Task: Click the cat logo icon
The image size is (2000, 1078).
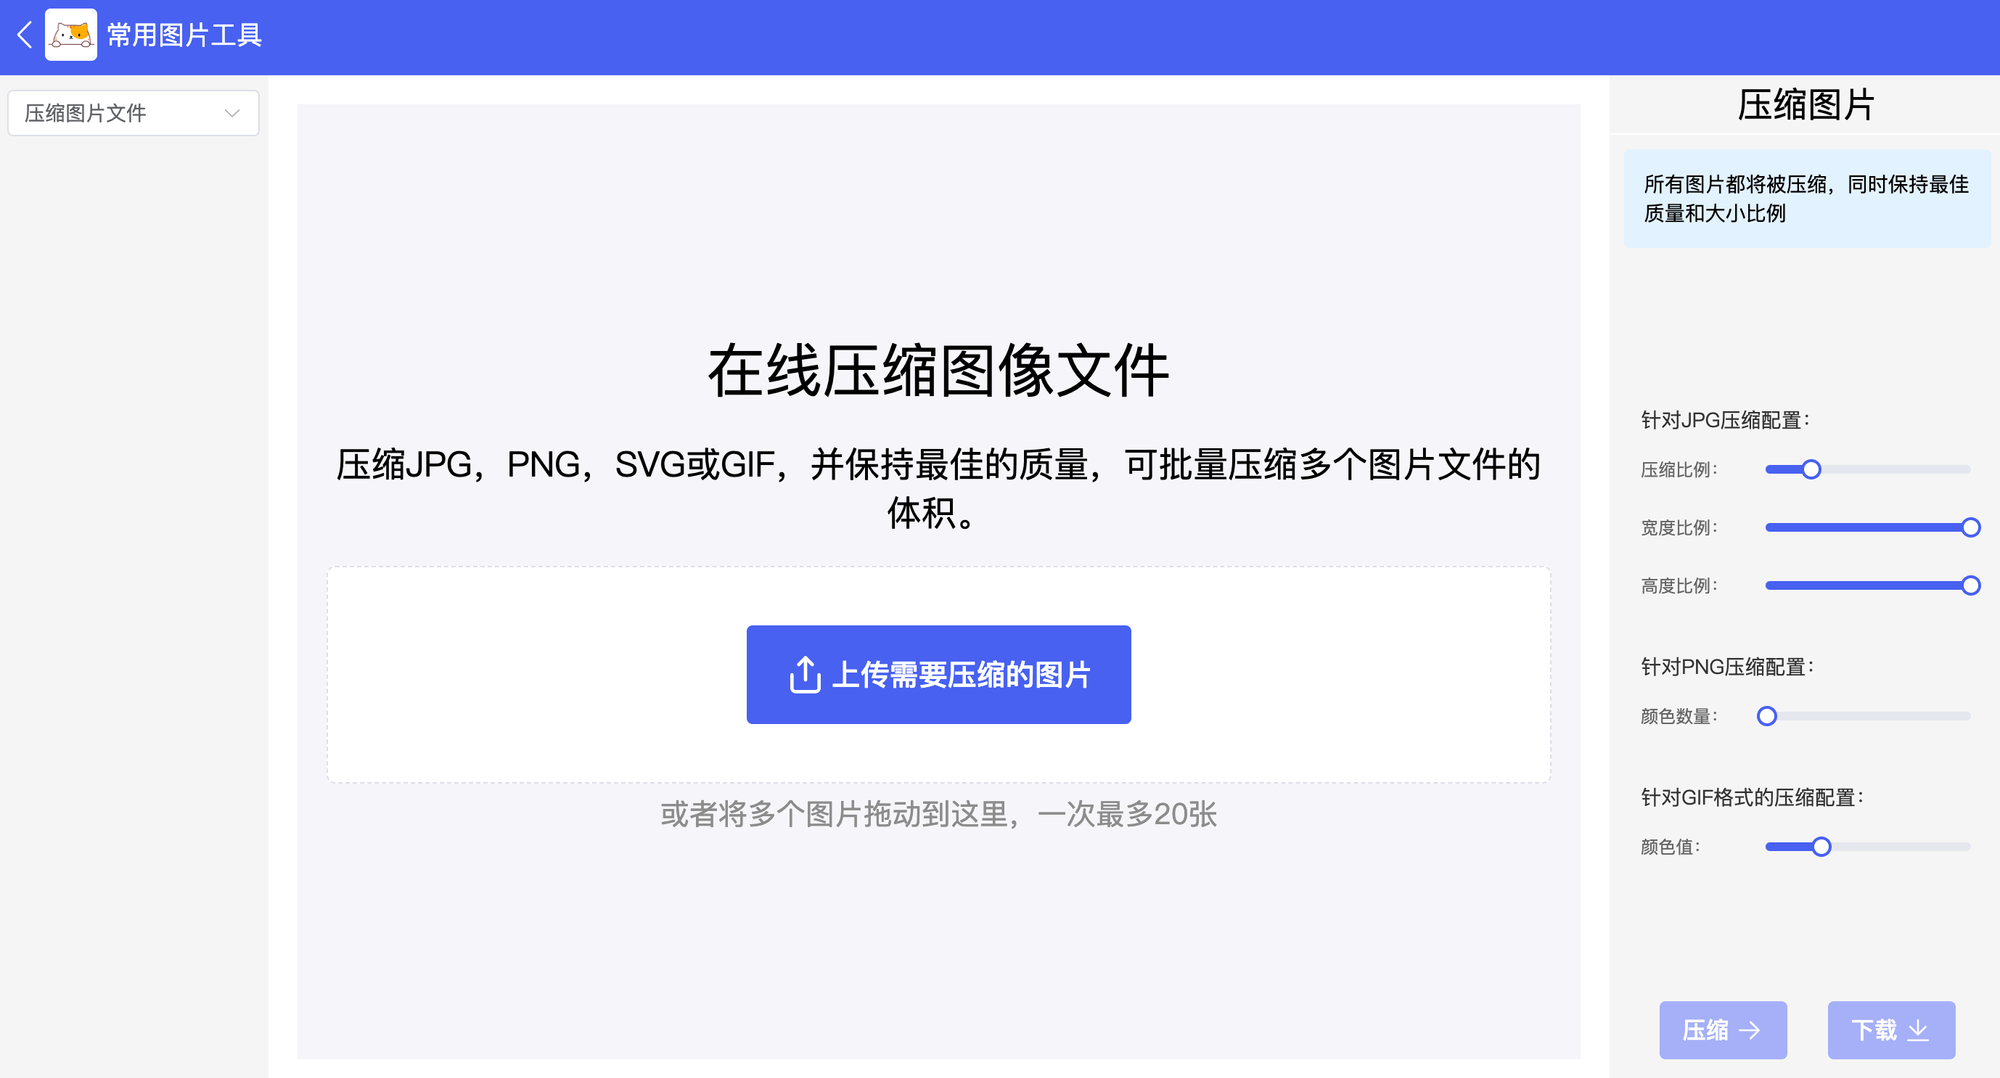Action: 71,35
